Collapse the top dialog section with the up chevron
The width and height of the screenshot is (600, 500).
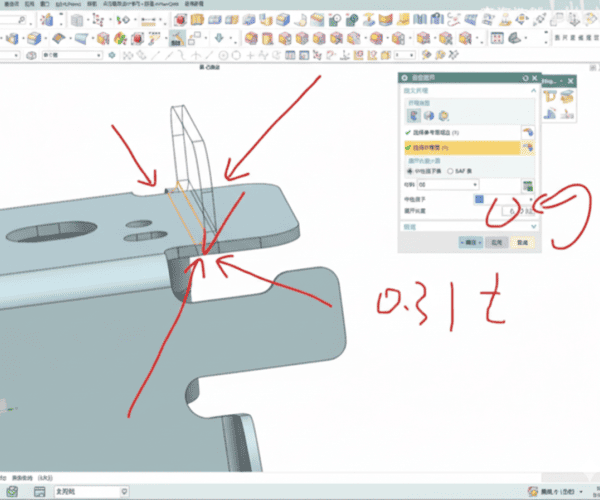click(x=533, y=91)
